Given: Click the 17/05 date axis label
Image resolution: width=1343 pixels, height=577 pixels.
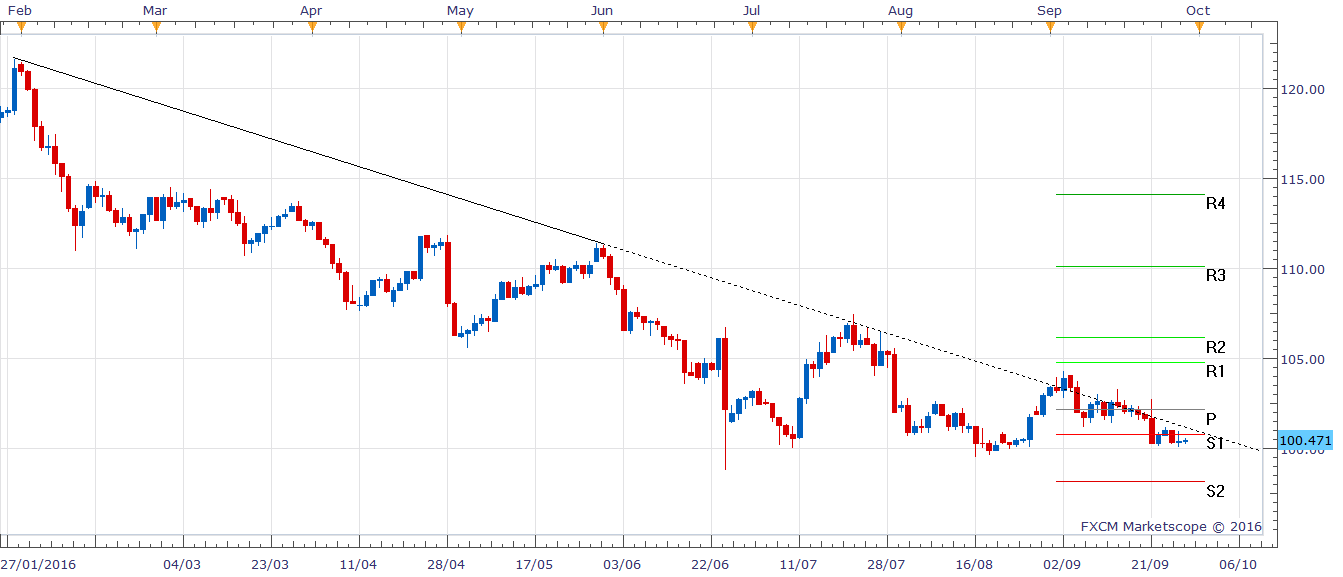Looking at the screenshot, I should point(533,564).
